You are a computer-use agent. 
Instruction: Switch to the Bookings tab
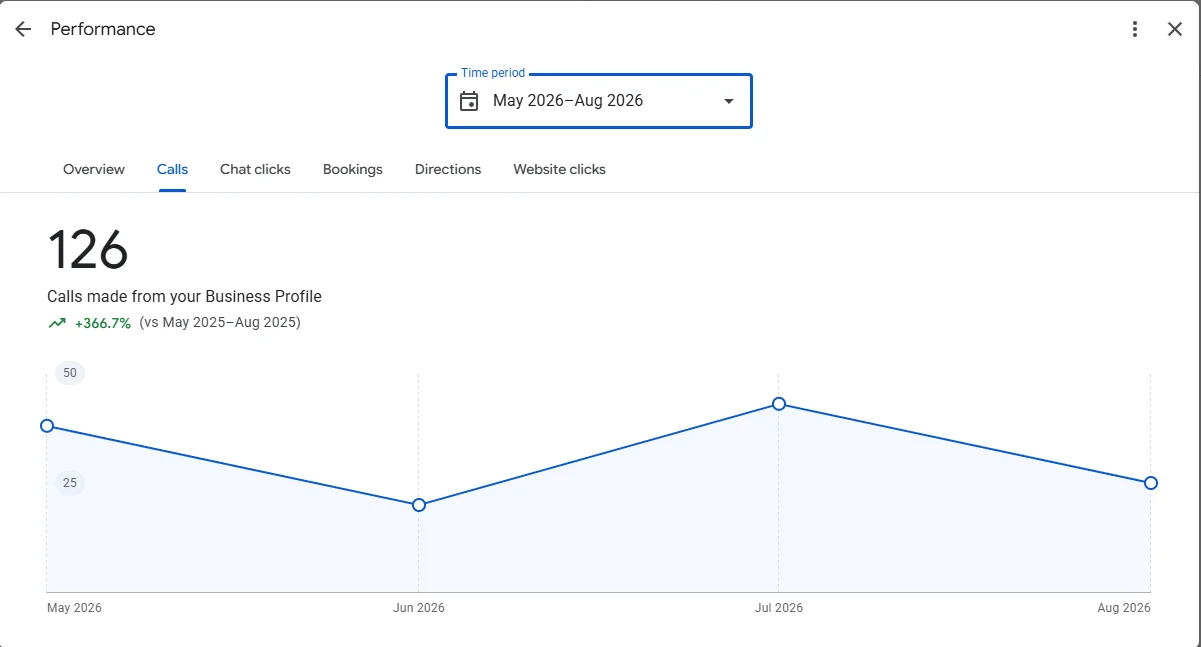353,169
